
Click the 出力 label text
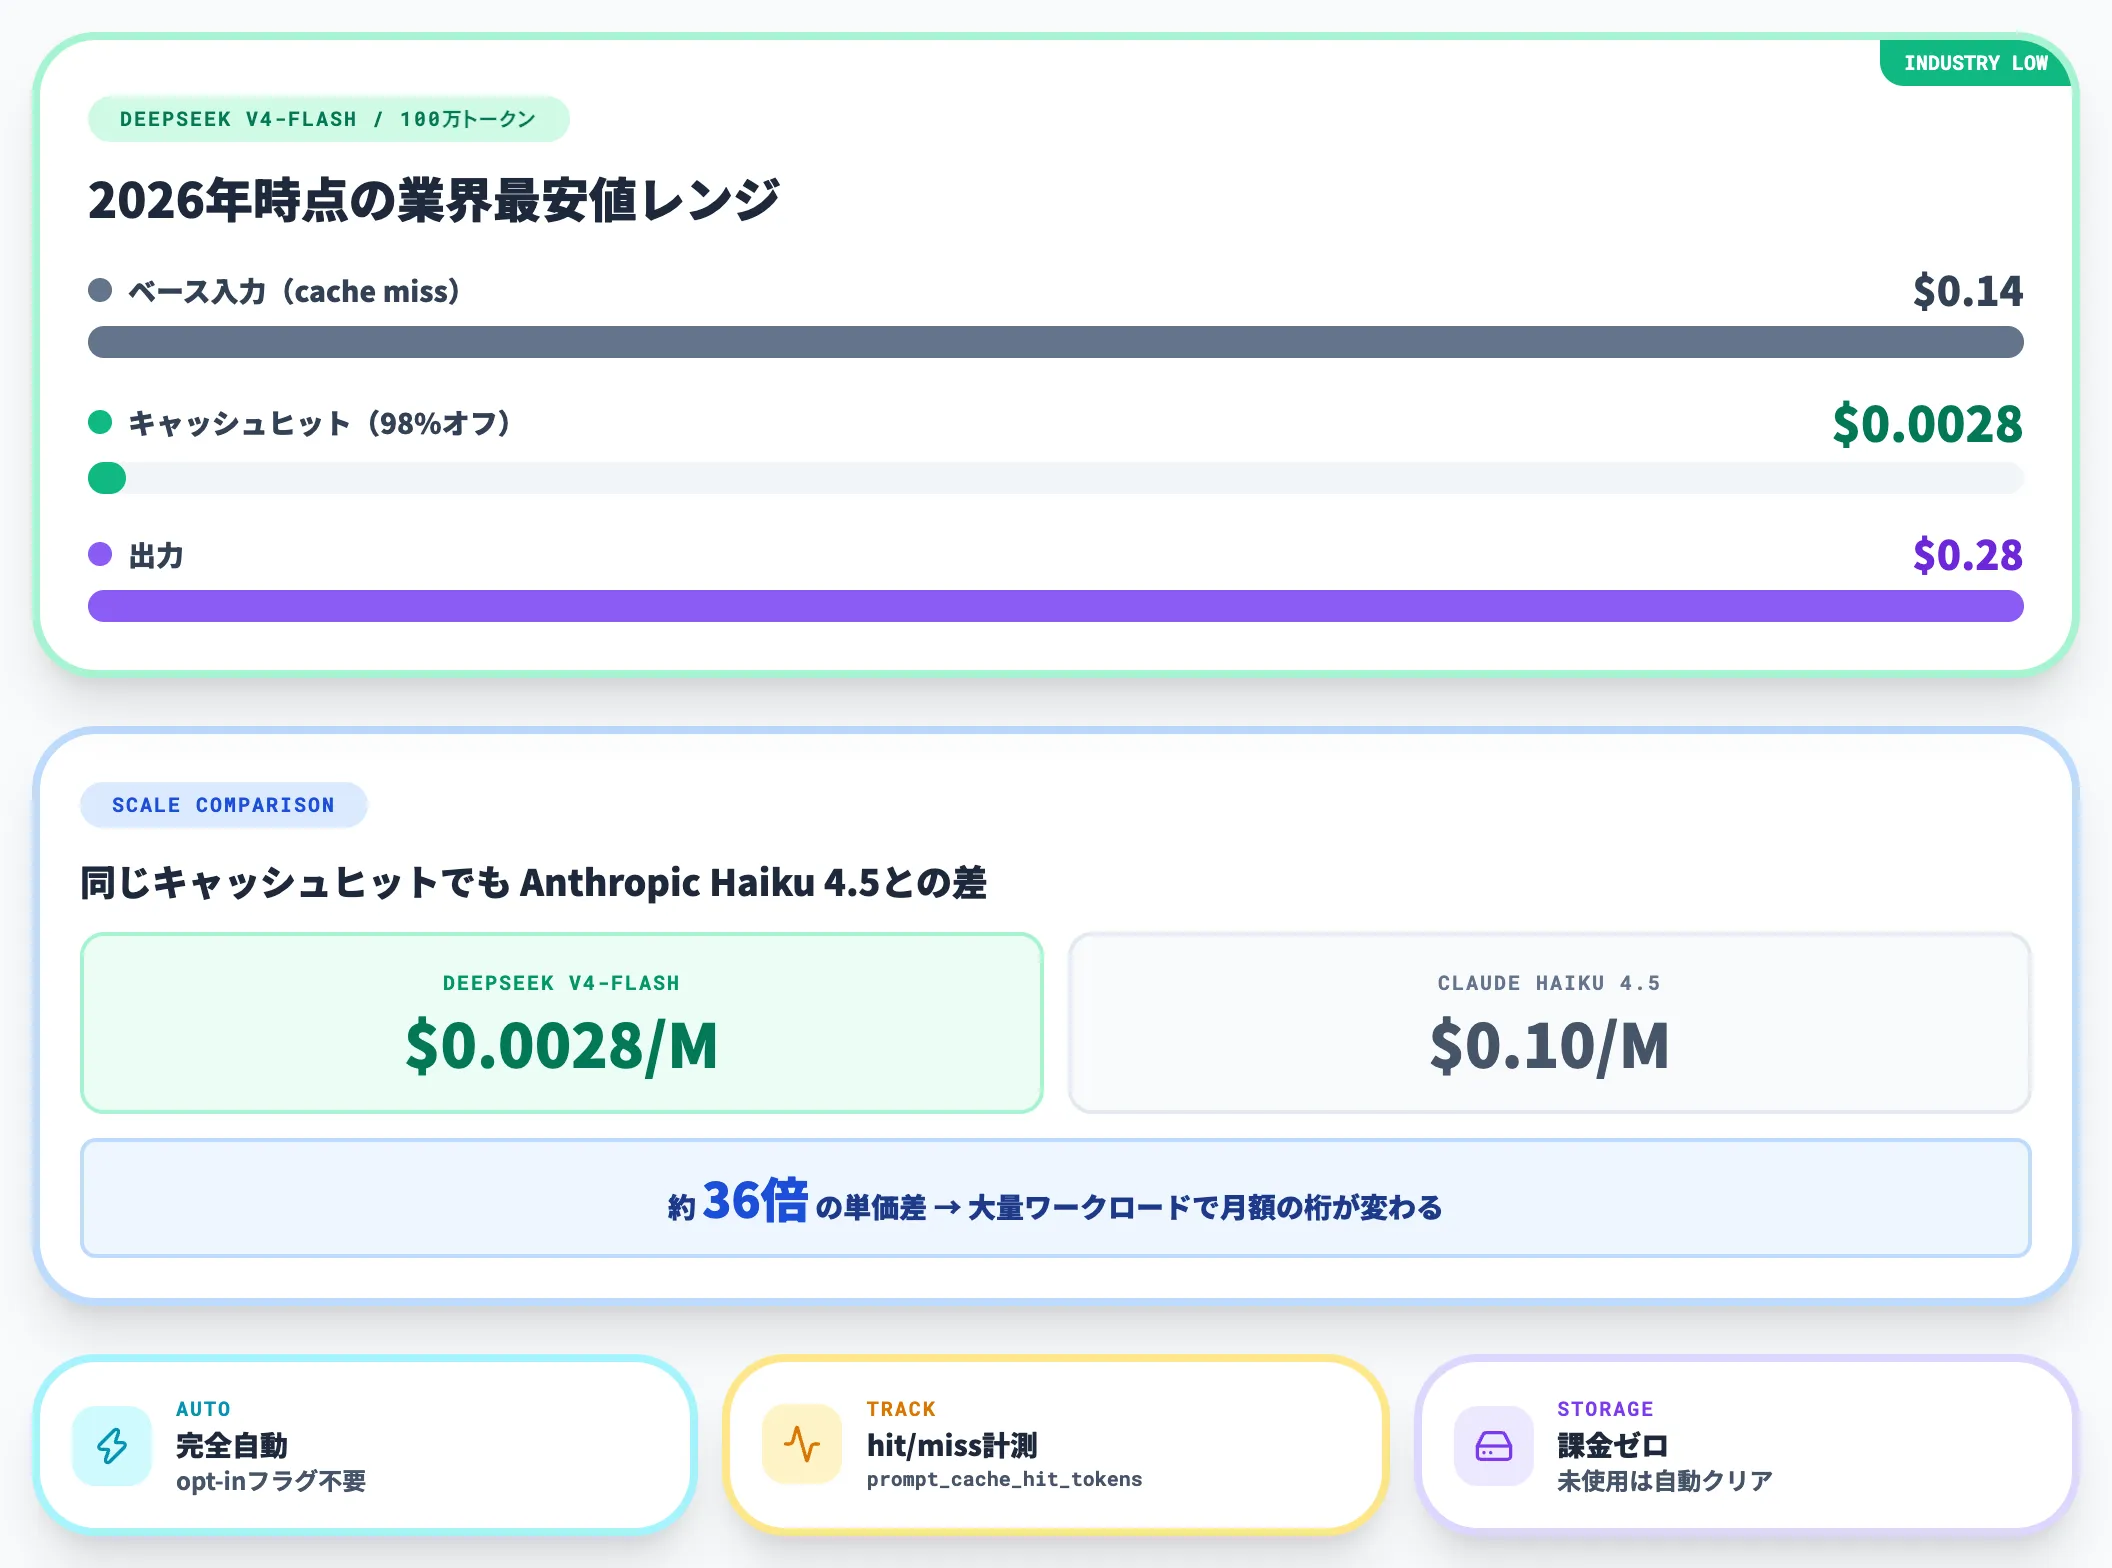pos(156,555)
